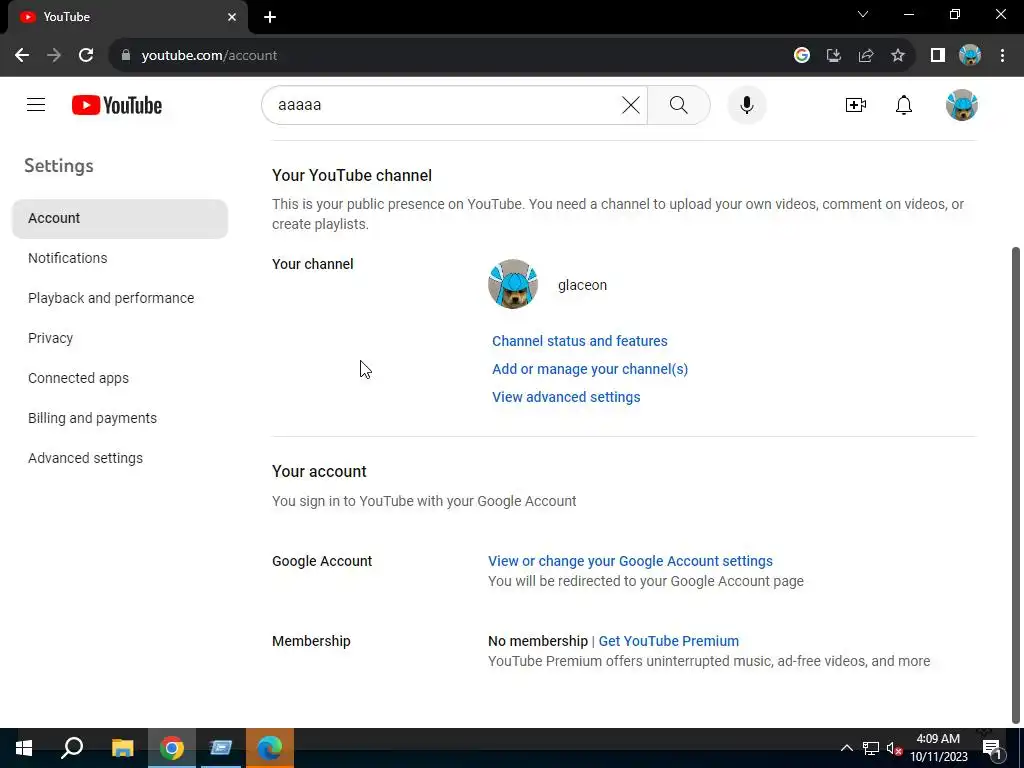Image resolution: width=1024 pixels, height=768 pixels.
Task: Click the 'Your account' heading
Action: click(x=319, y=472)
